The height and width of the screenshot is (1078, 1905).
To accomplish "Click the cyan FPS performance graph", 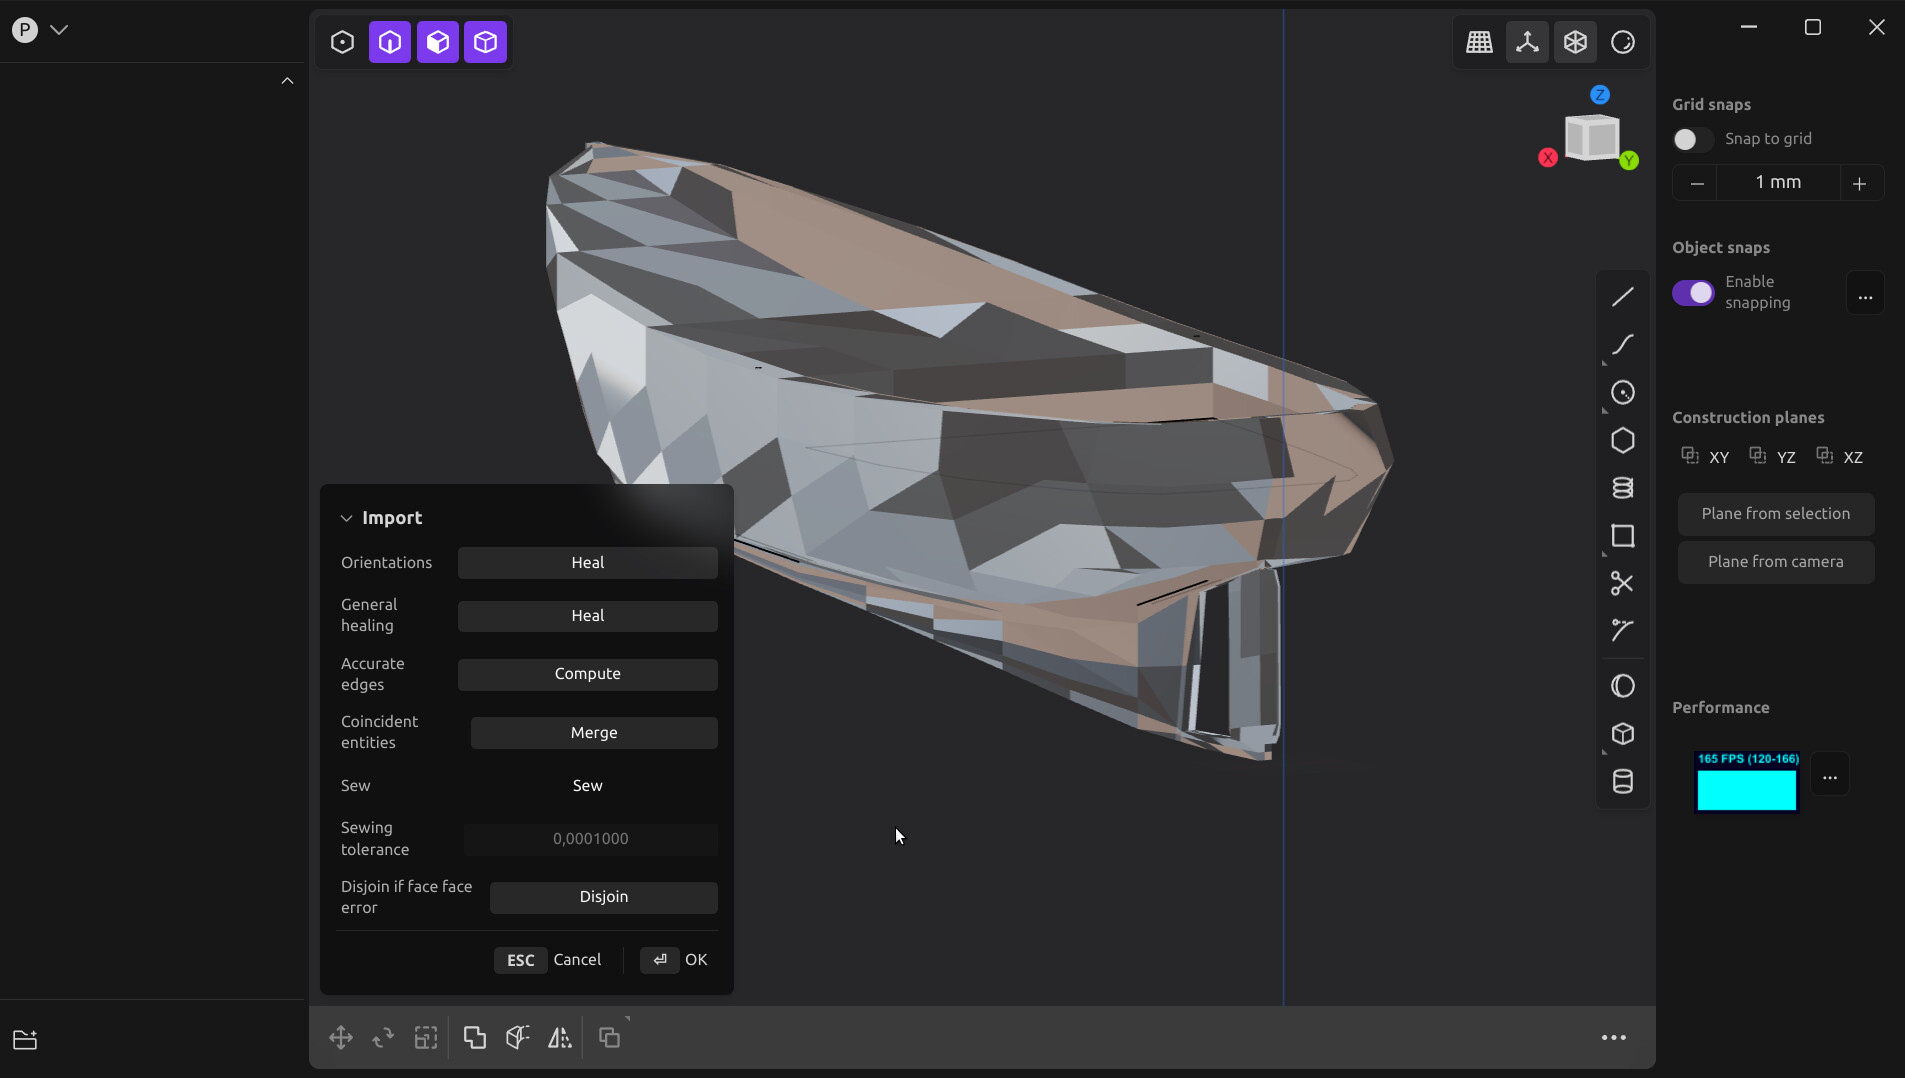I will [1745, 787].
